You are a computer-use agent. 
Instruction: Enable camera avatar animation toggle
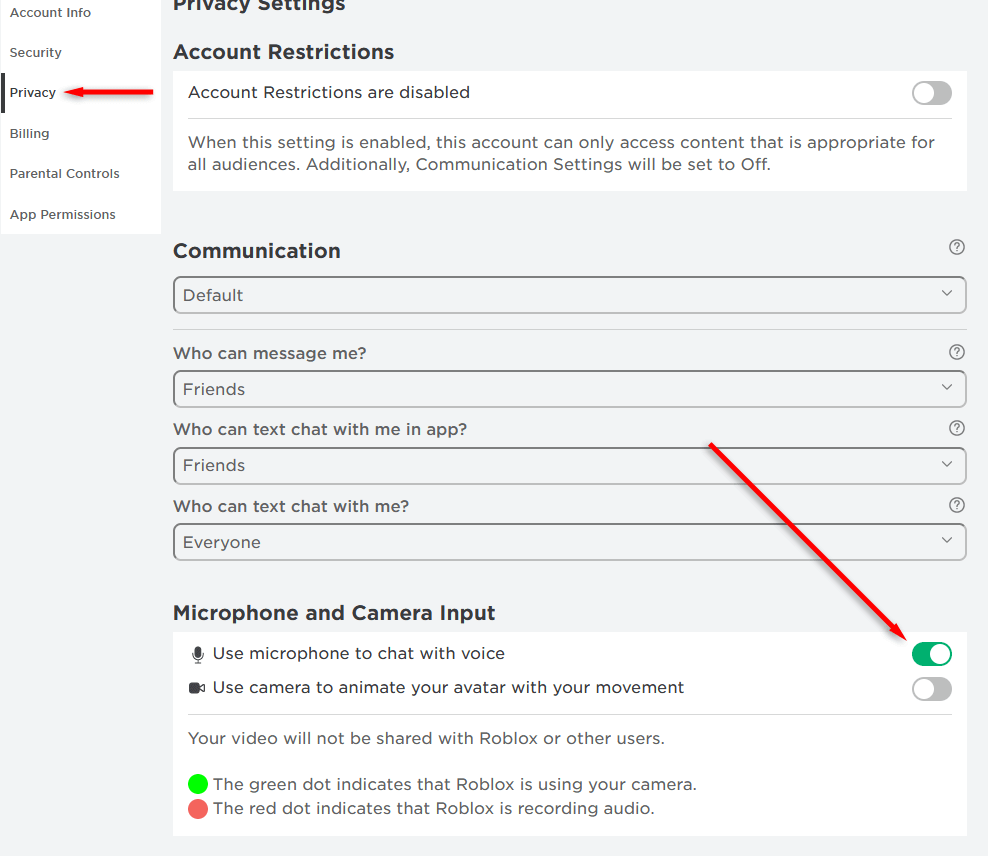pyautogui.click(x=931, y=688)
